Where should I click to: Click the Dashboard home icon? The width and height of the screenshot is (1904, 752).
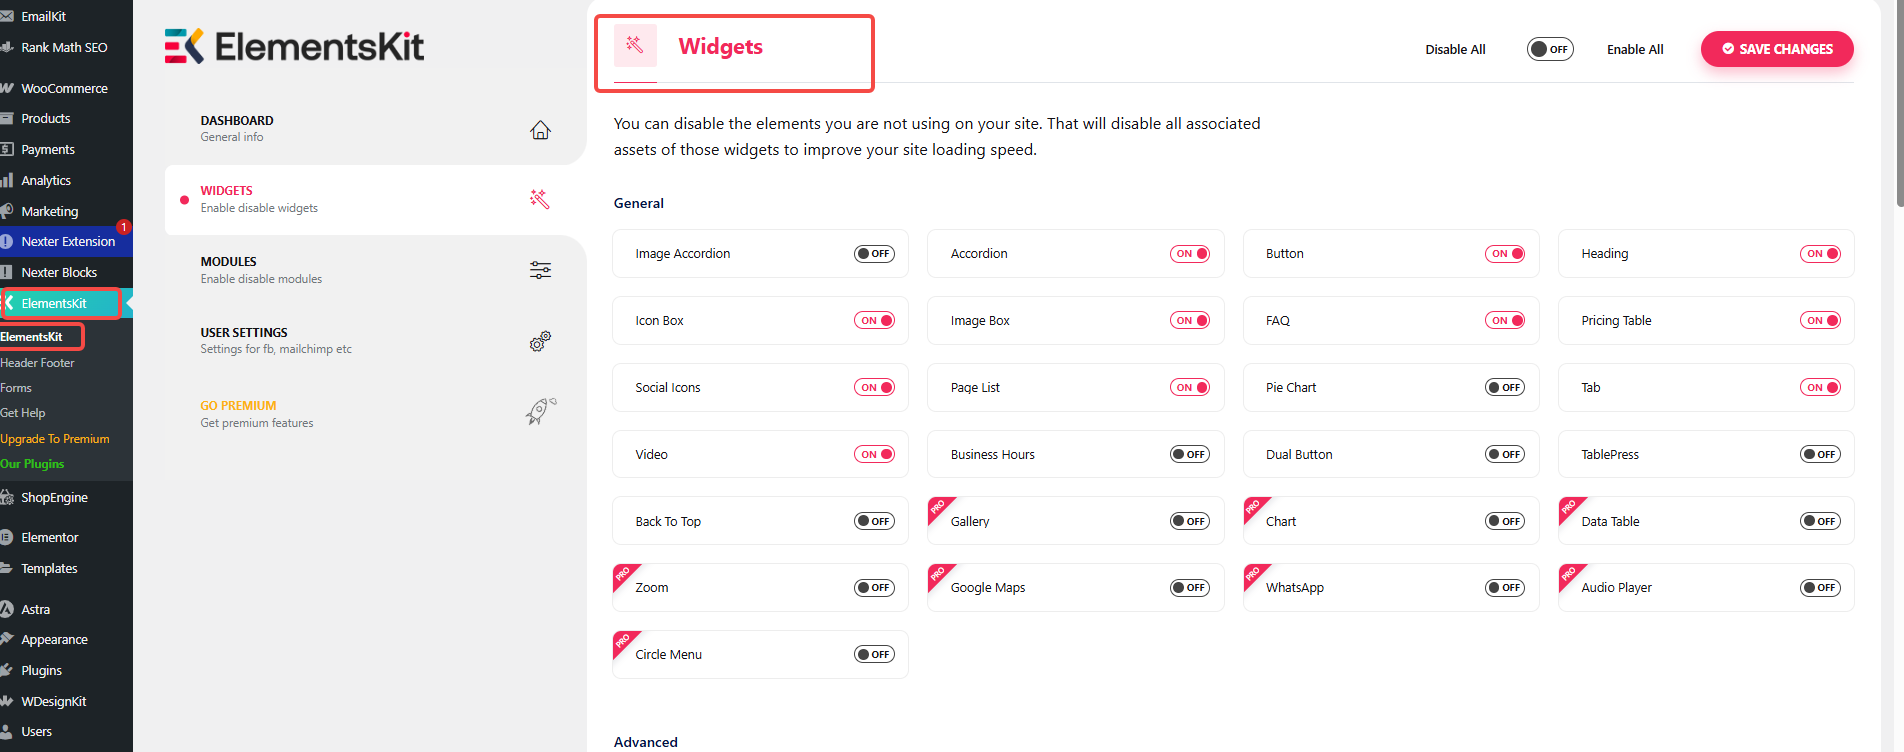[x=540, y=130]
